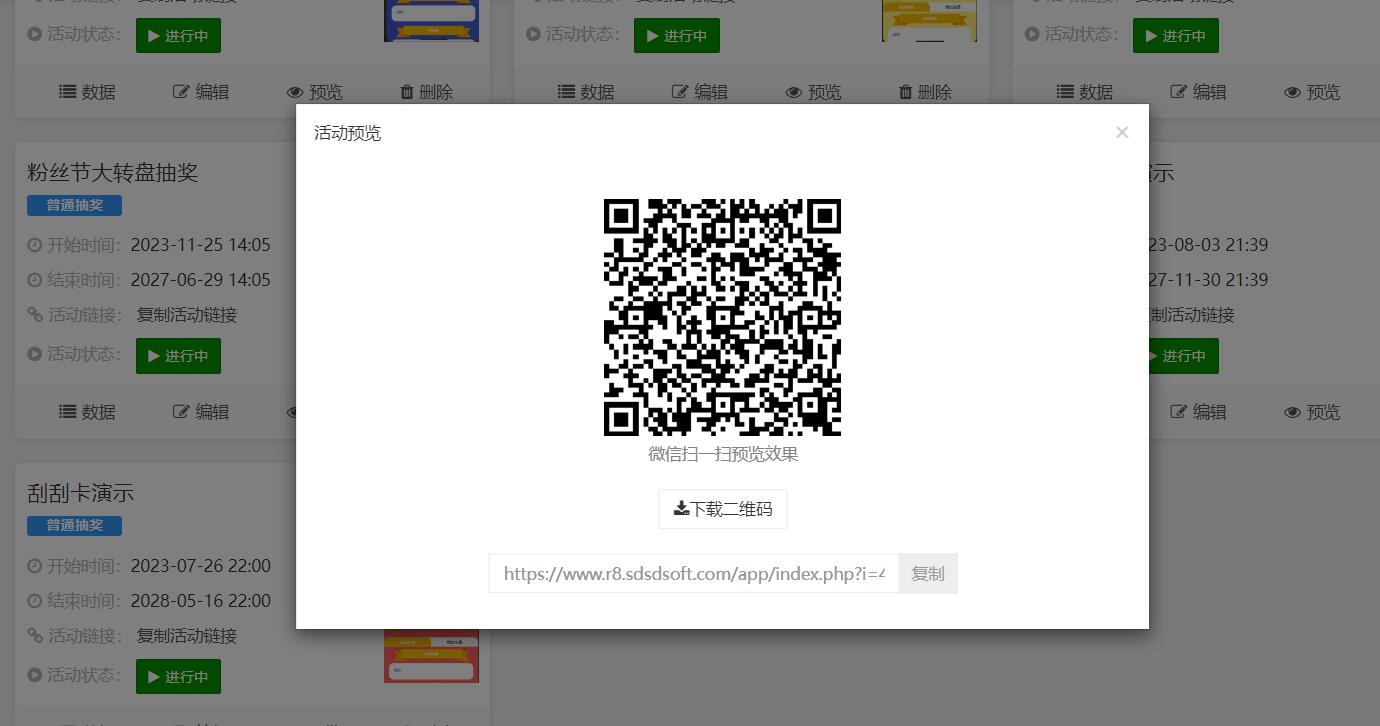Click 编辑 for 粉丝节大转盘抽奖

pos(201,412)
